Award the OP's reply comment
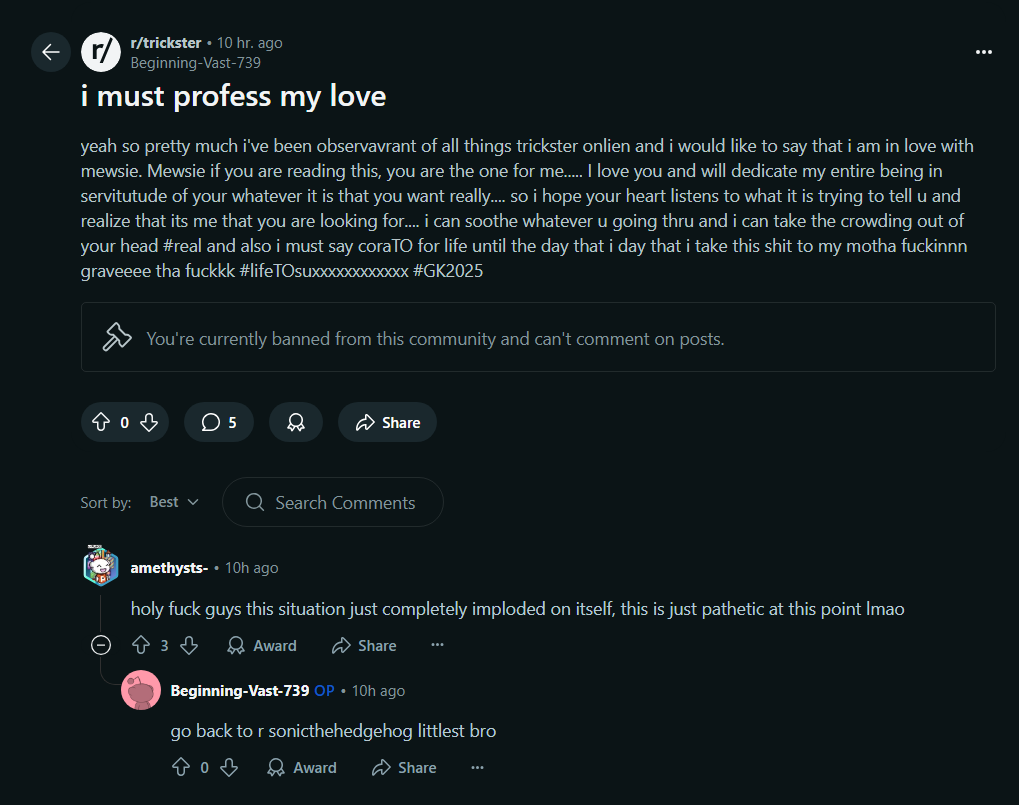The height and width of the screenshot is (805, 1019). pyautogui.click(x=302, y=768)
